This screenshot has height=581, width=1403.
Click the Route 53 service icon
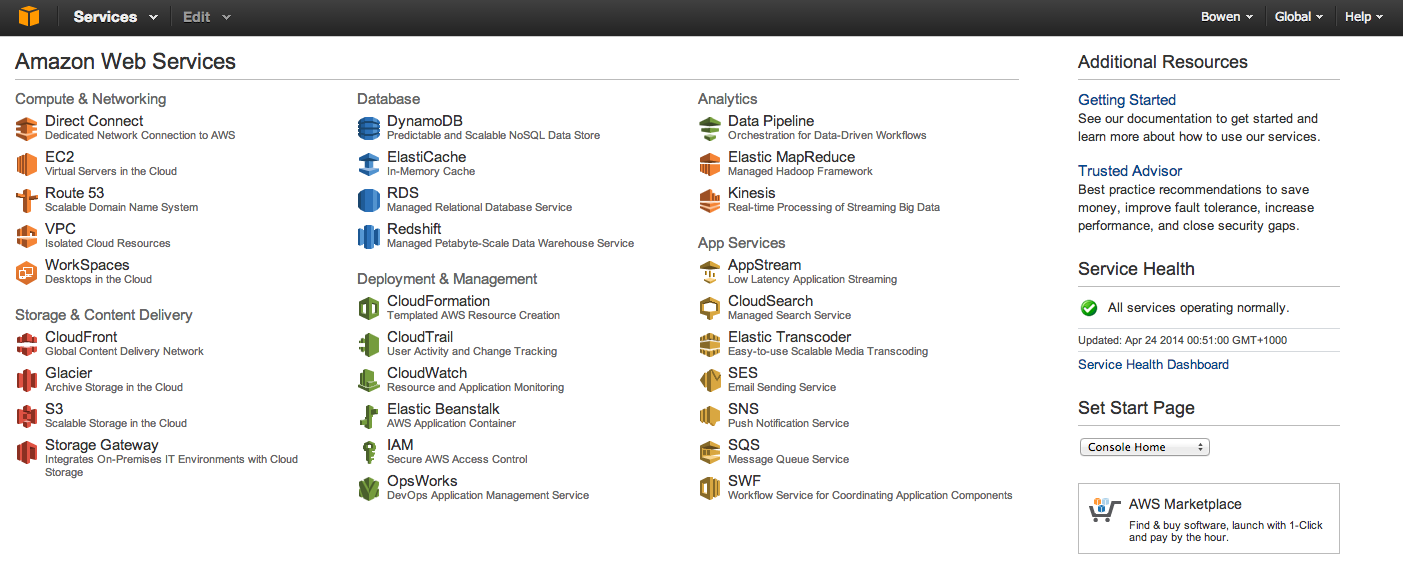click(x=27, y=200)
